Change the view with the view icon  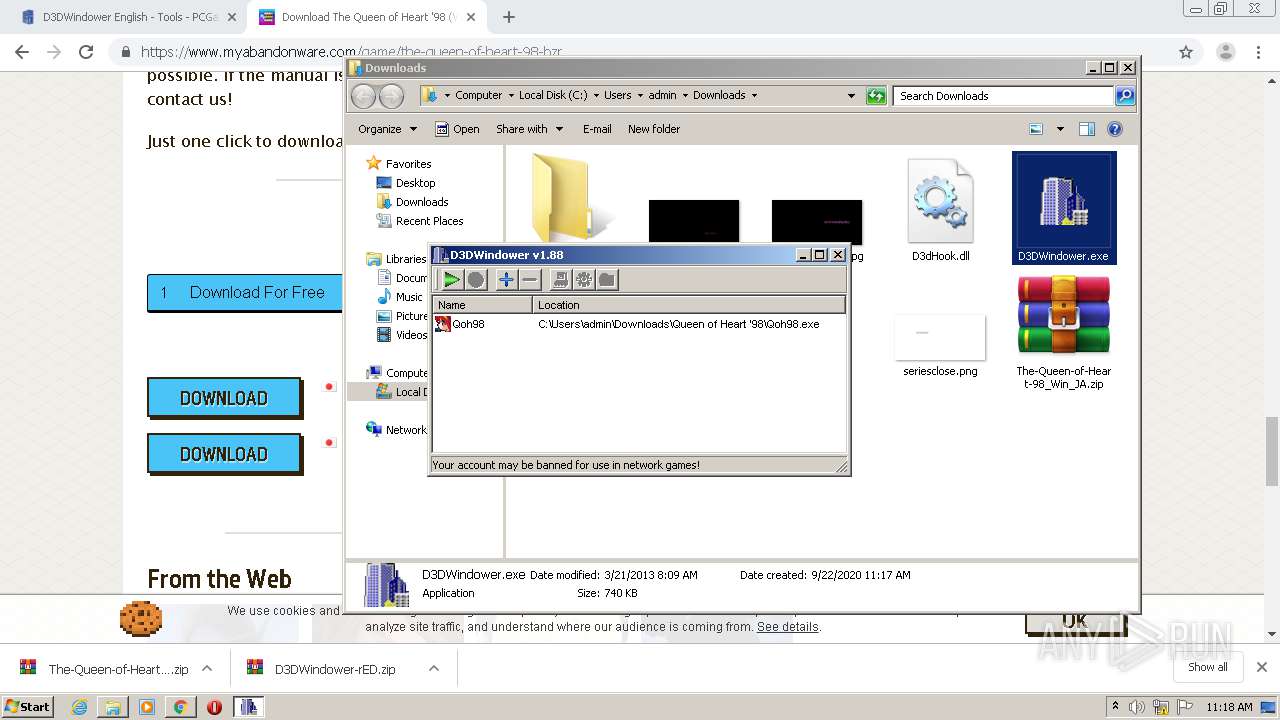coord(1036,129)
